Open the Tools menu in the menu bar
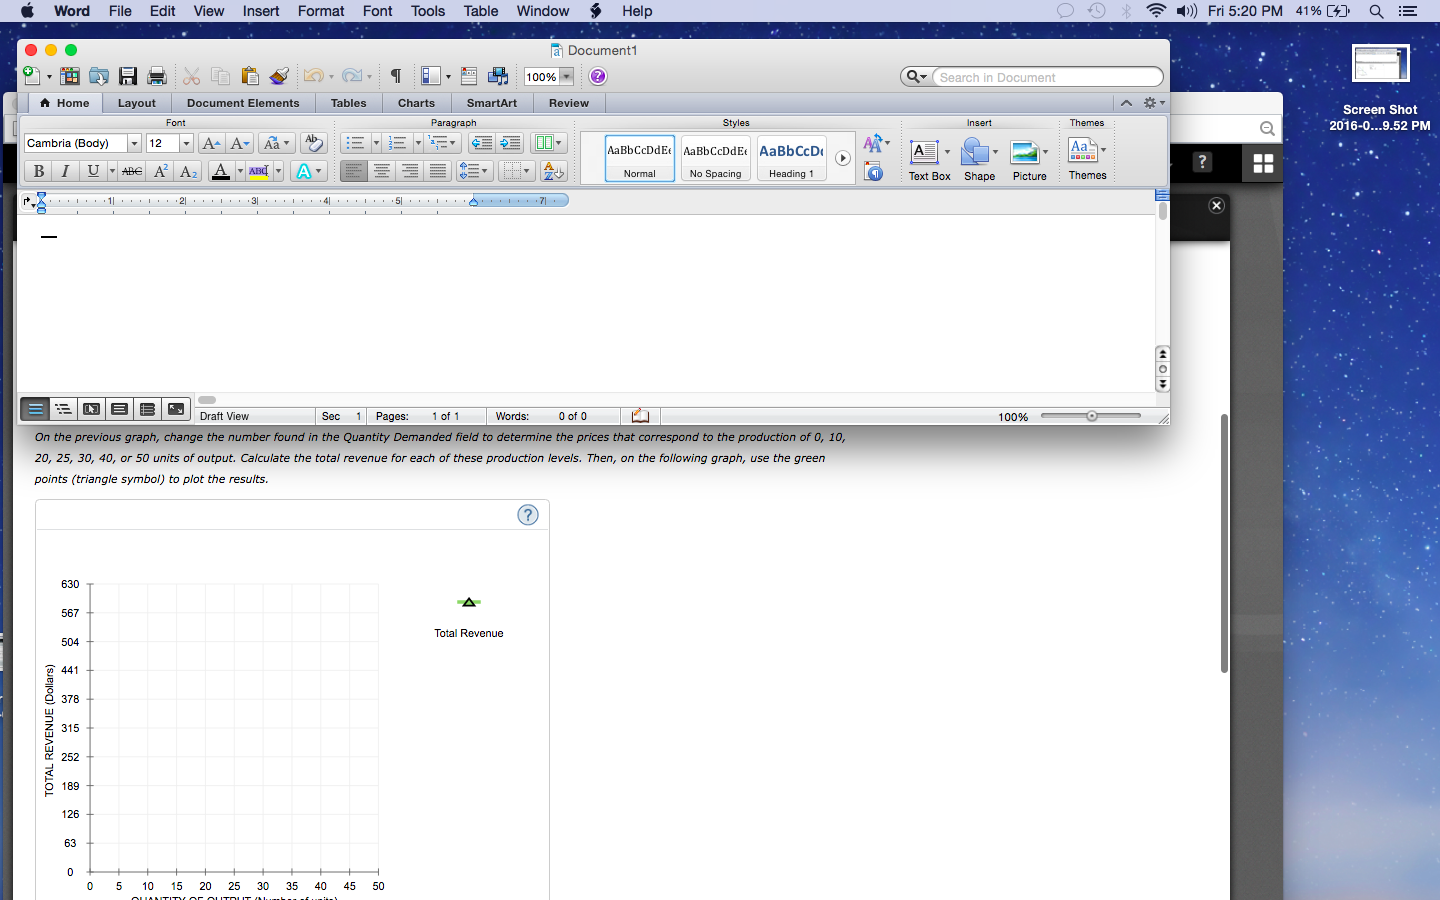This screenshot has height=900, width=1440. [x=428, y=11]
